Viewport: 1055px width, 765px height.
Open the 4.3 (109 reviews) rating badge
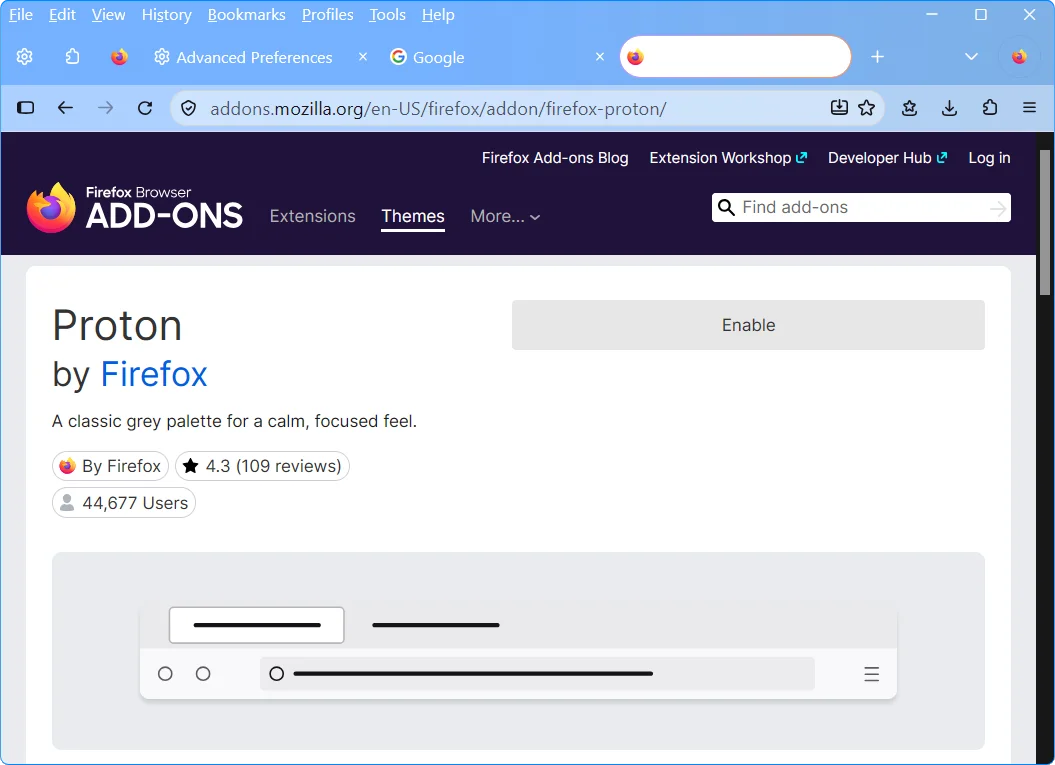pos(262,466)
